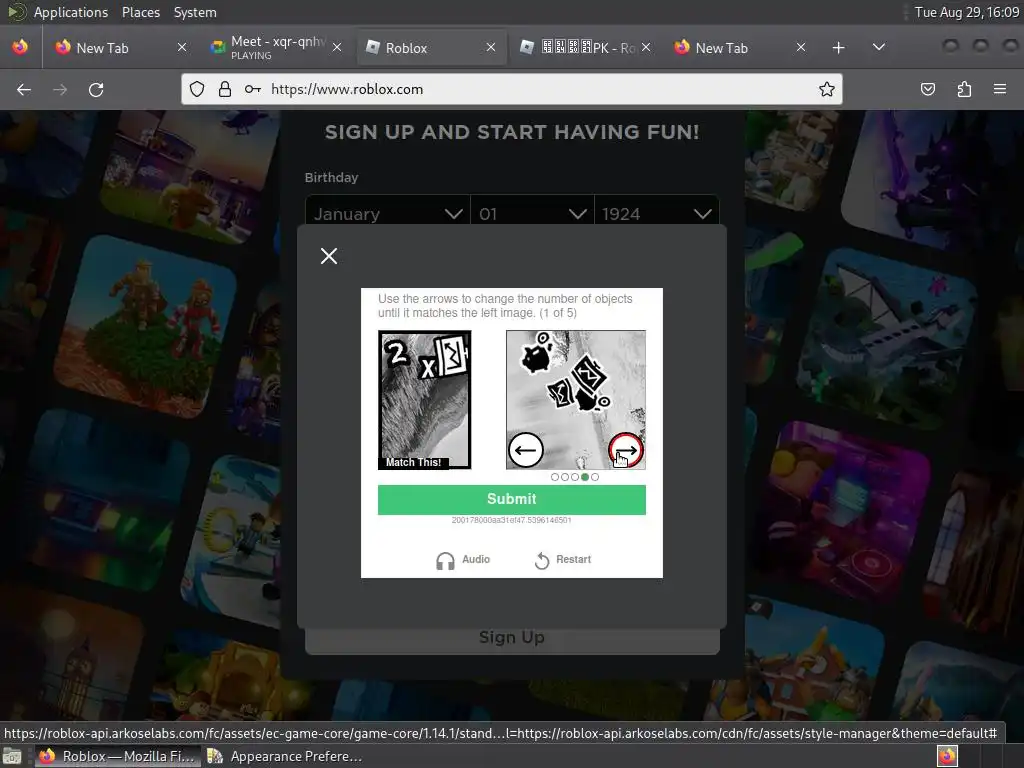The height and width of the screenshot is (768, 1024).
Task: Select the filled green progress dot
Action: (584, 477)
